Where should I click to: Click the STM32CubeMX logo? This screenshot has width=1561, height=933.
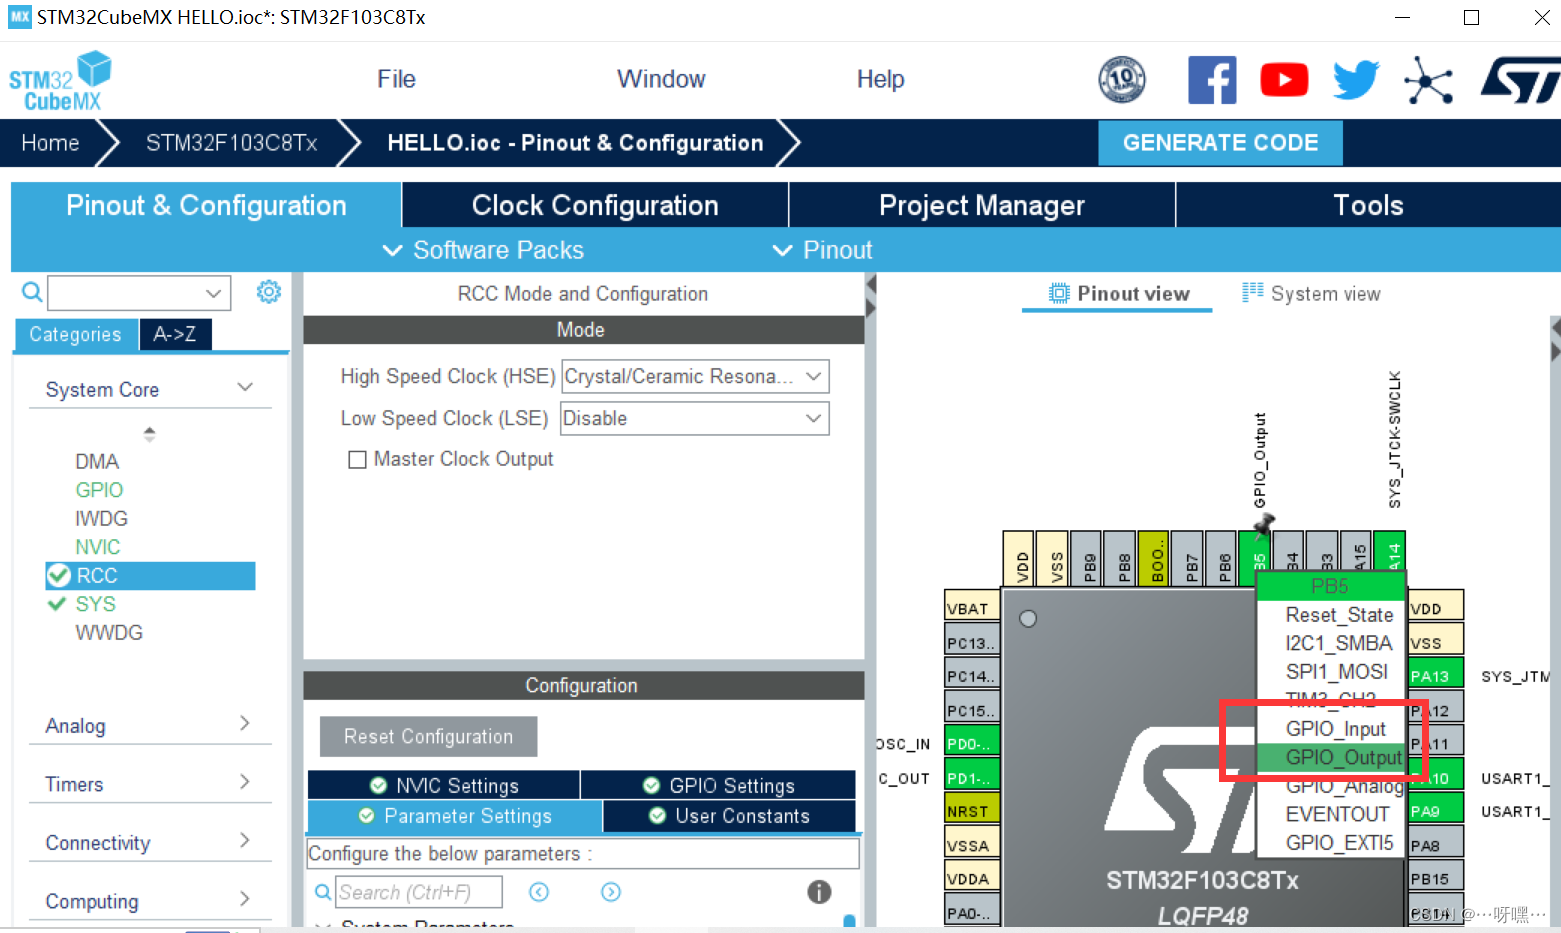[59, 79]
